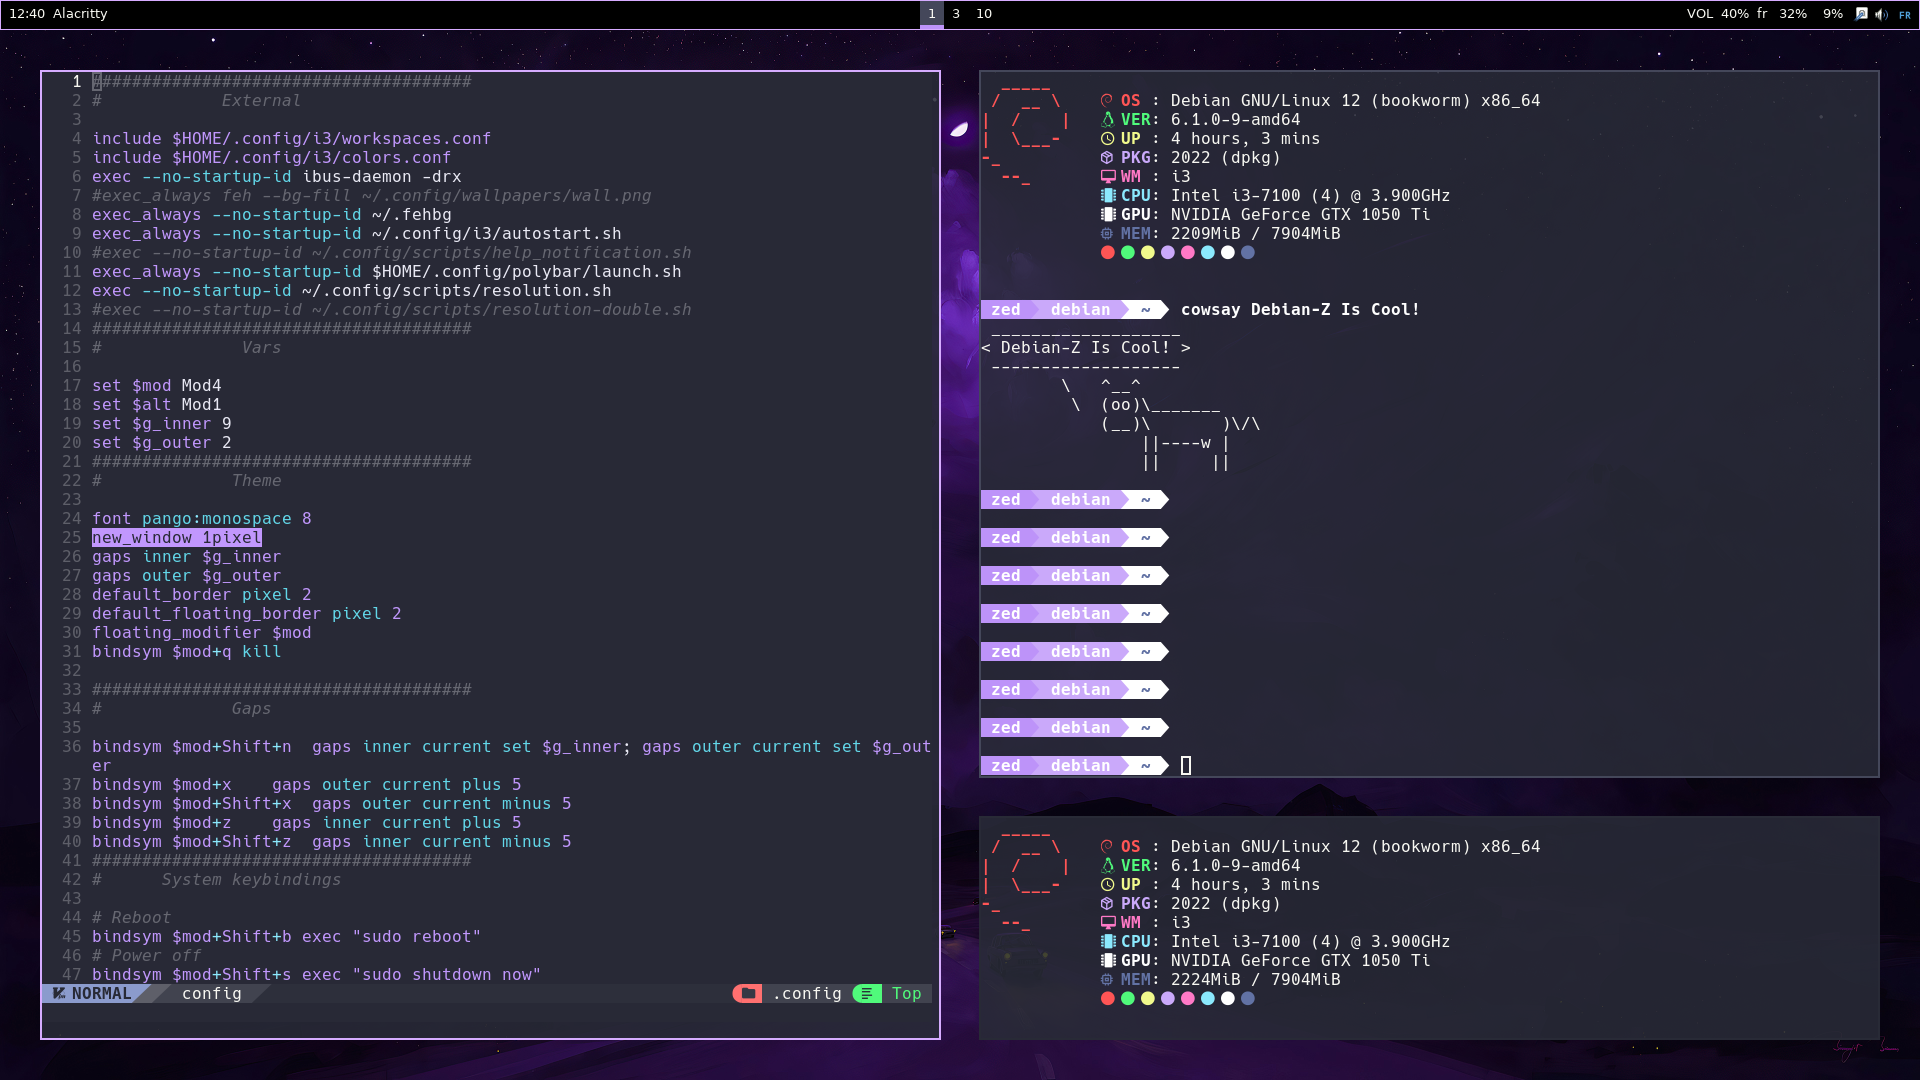Click the CPU chip icon in the top fastfetch panel
Image resolution: width=1920 pixels, height=1080 pixels.
1107,195
